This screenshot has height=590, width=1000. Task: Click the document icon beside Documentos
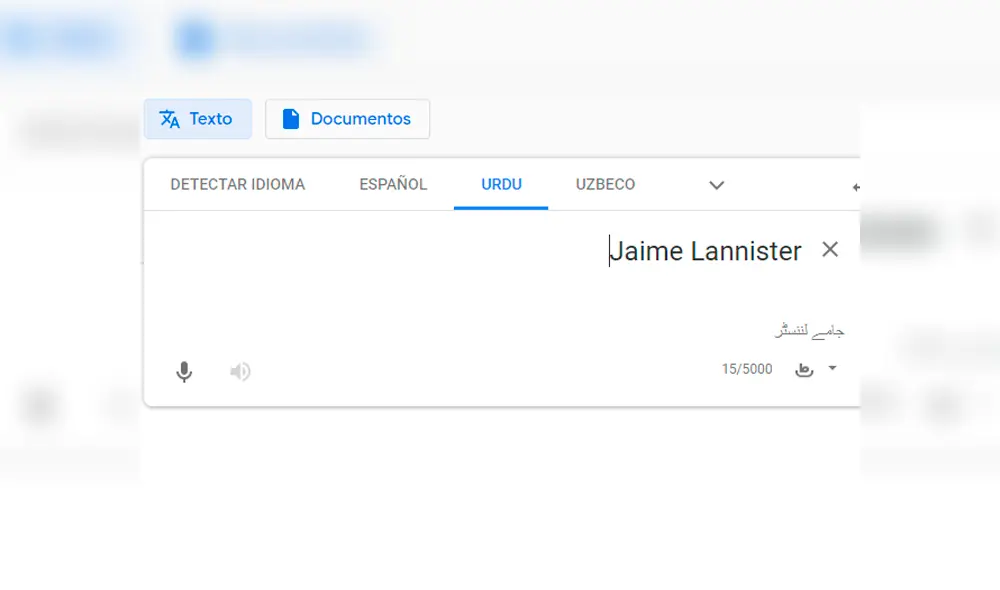pyautogui.click(x=290, y=118)
